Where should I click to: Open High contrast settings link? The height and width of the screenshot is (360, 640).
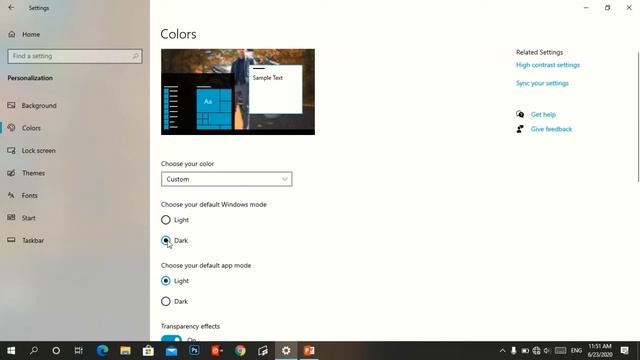tap(548, 65)
